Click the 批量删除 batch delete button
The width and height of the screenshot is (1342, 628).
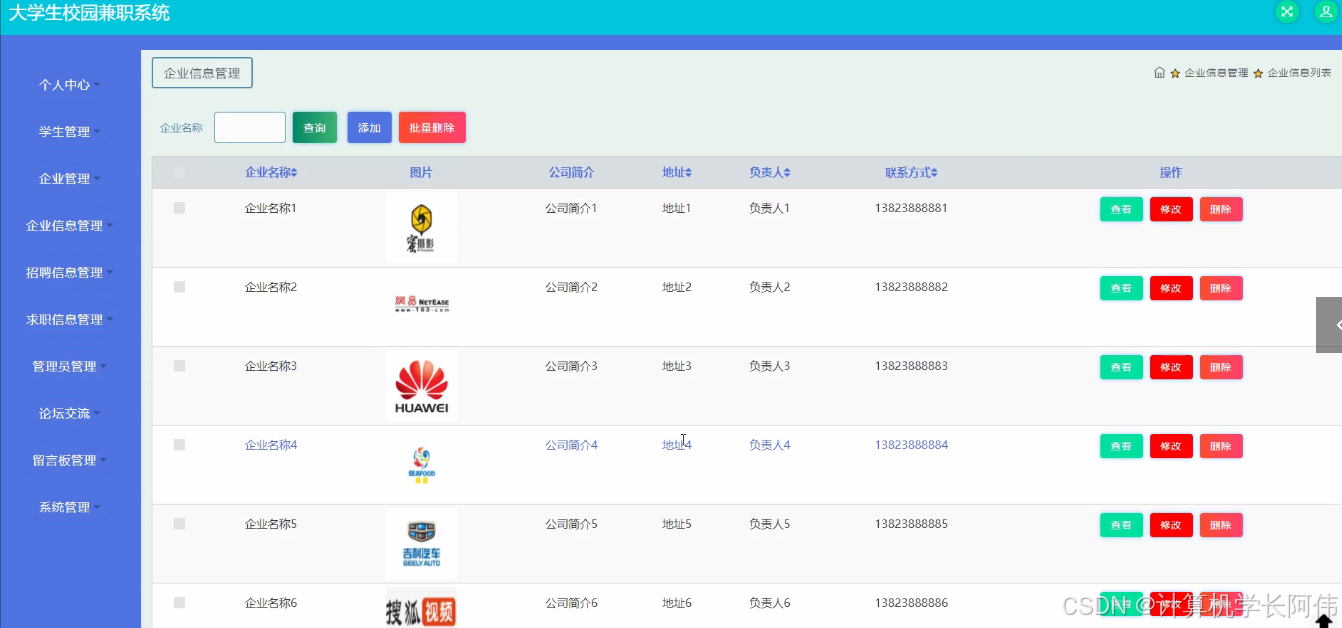point(432,128)
